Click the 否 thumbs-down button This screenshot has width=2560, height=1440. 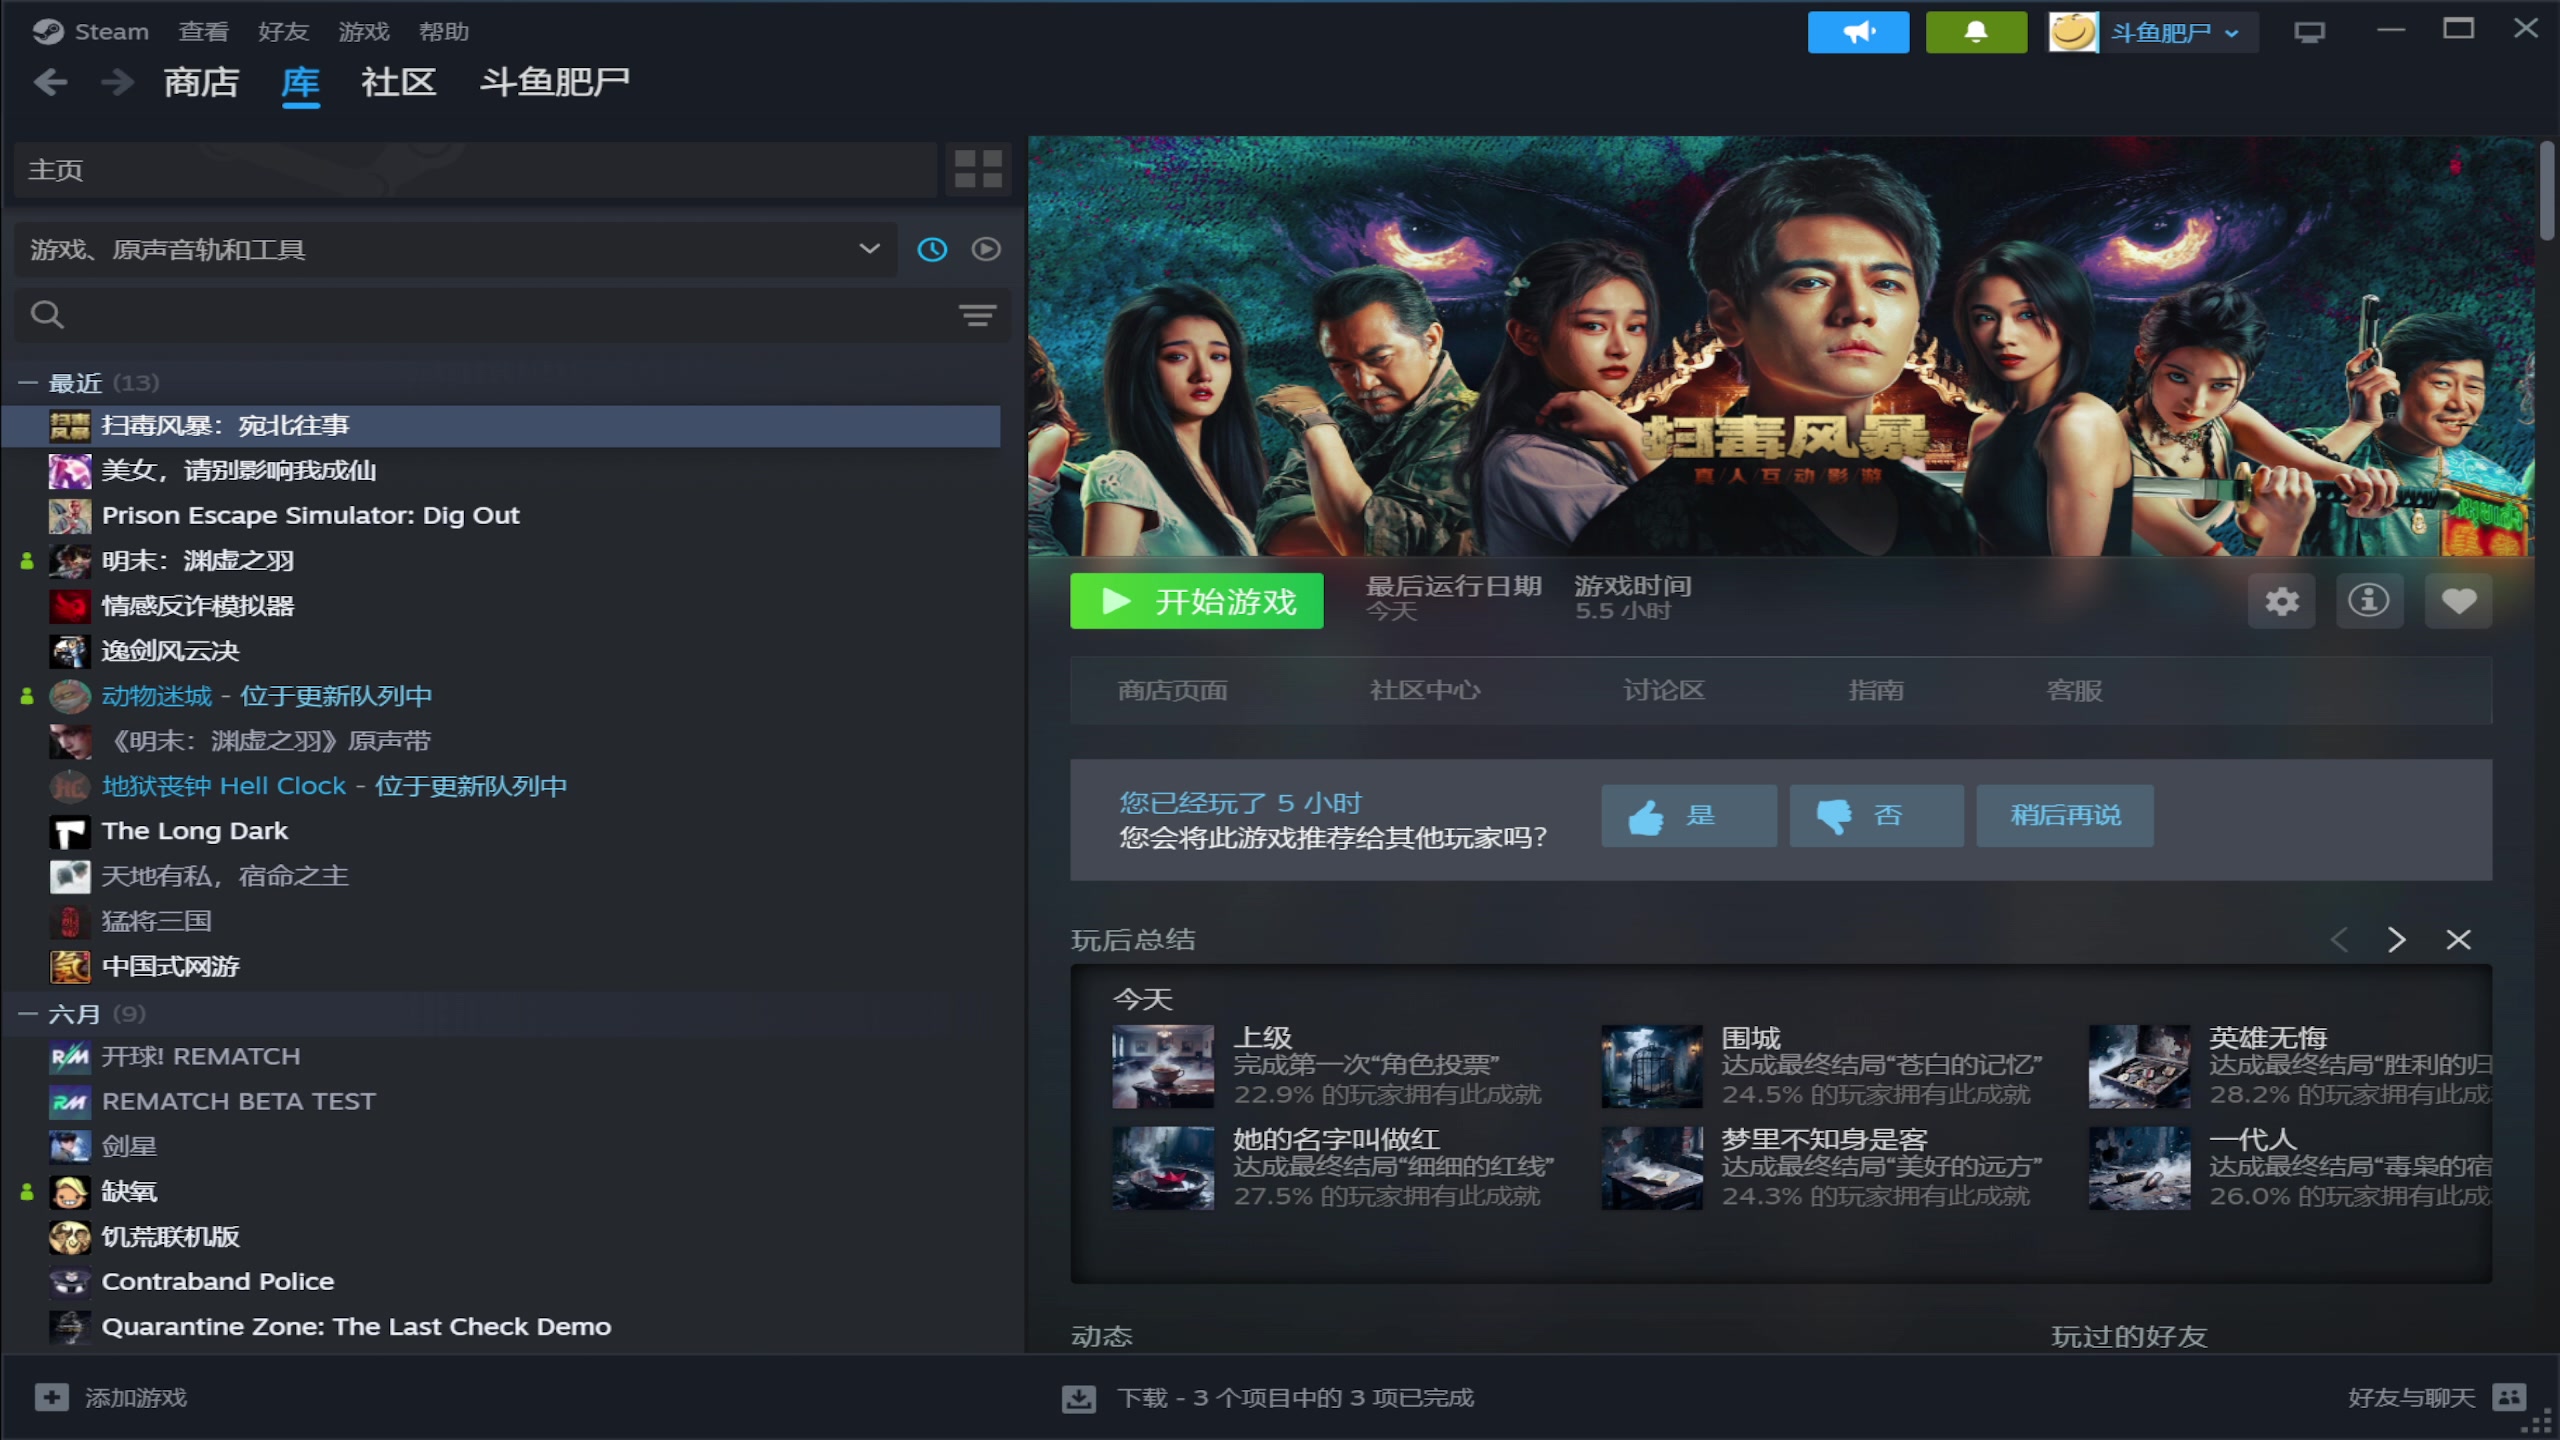(x=1876, y=816)
